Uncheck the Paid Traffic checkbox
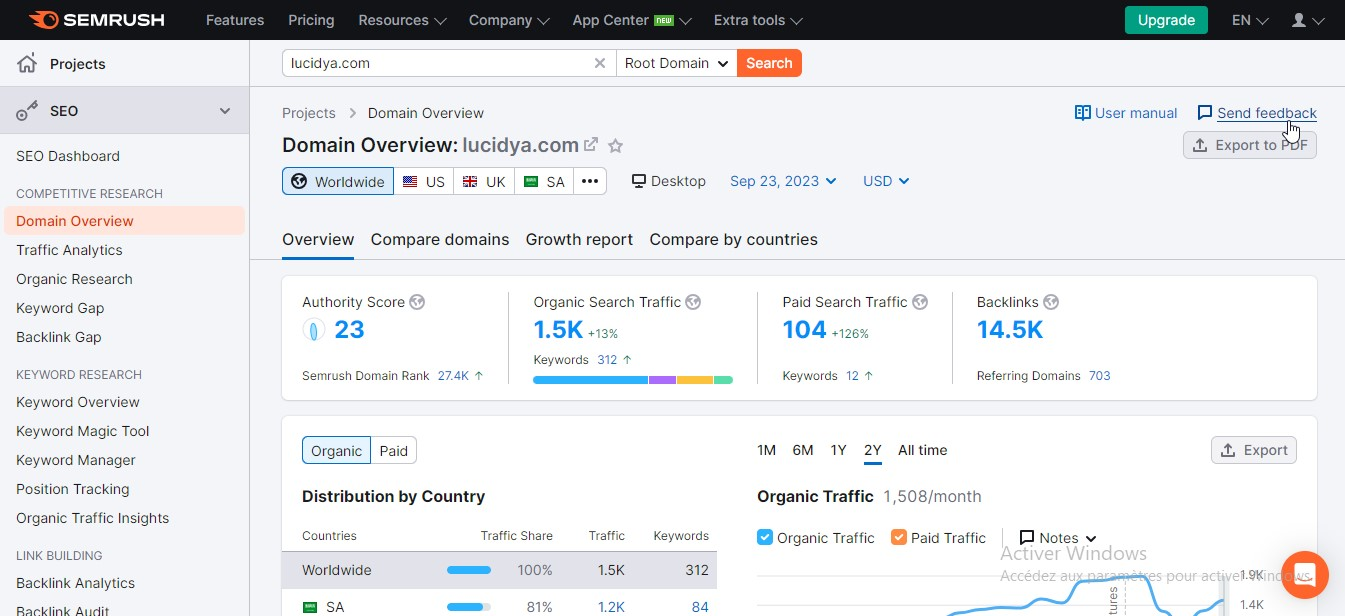The width and height of the screenshot is (1345, 616). tap(899, 537)
